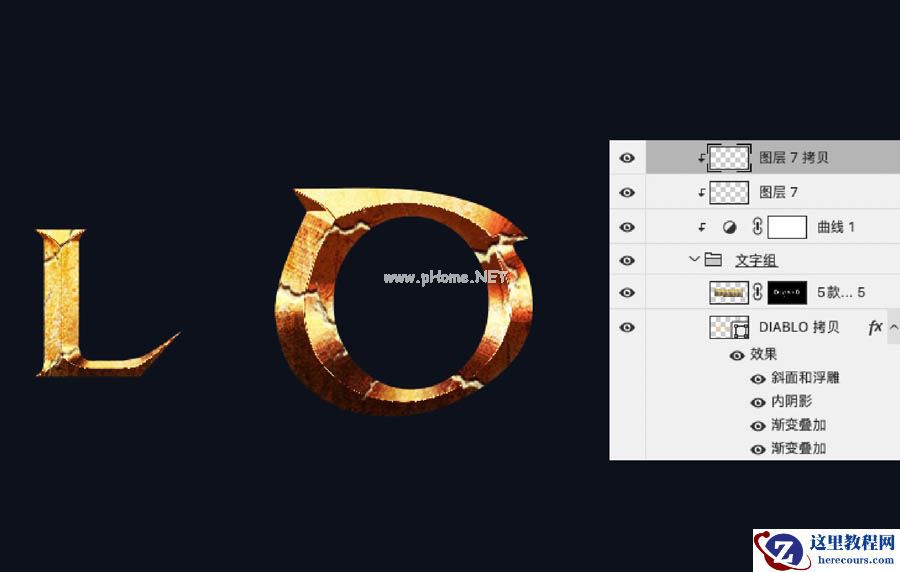Disable the 斜面和浮雕 effect

point(758,379)
